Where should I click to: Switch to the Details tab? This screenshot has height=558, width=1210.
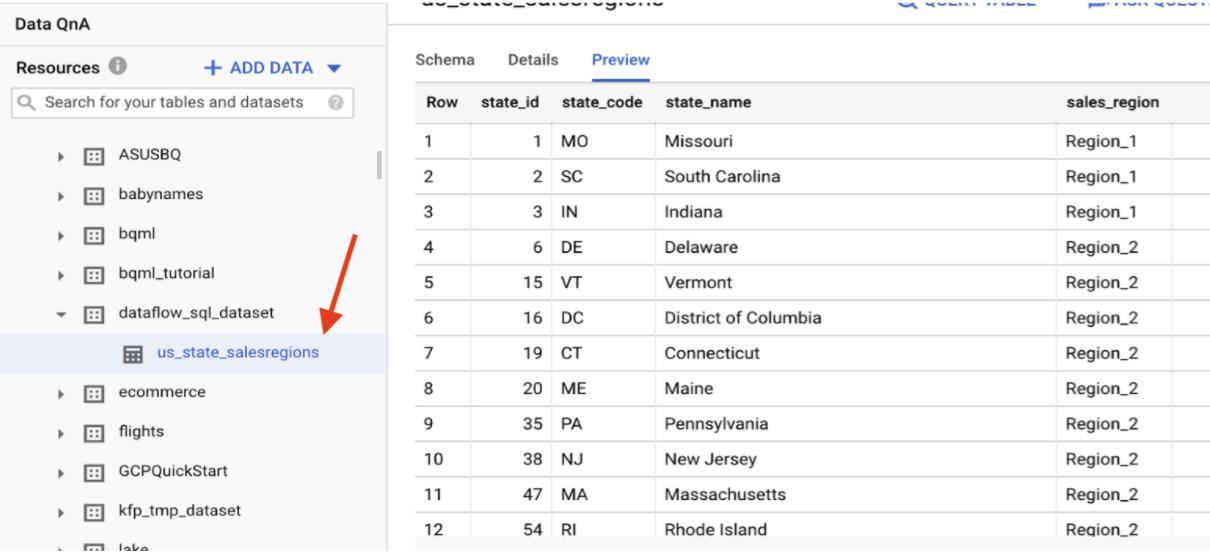coord(533,60)
